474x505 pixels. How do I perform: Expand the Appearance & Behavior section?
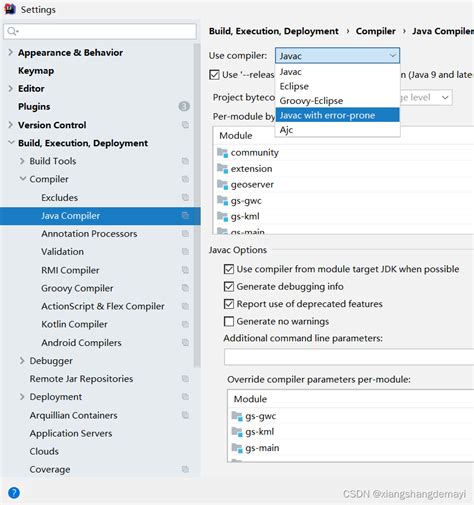[x=11, y=52]
